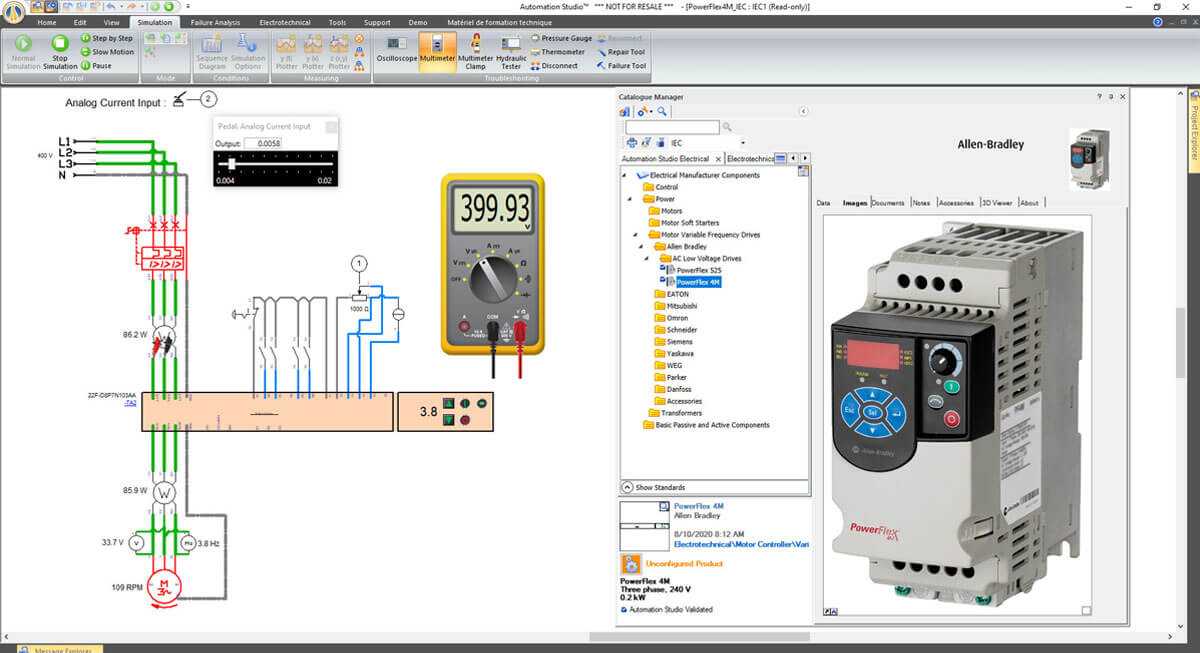Viewport: 1200px width, 653px height.
Task: Open the Electrotechnical Motor Controller path link
Action: click(740, 544)
